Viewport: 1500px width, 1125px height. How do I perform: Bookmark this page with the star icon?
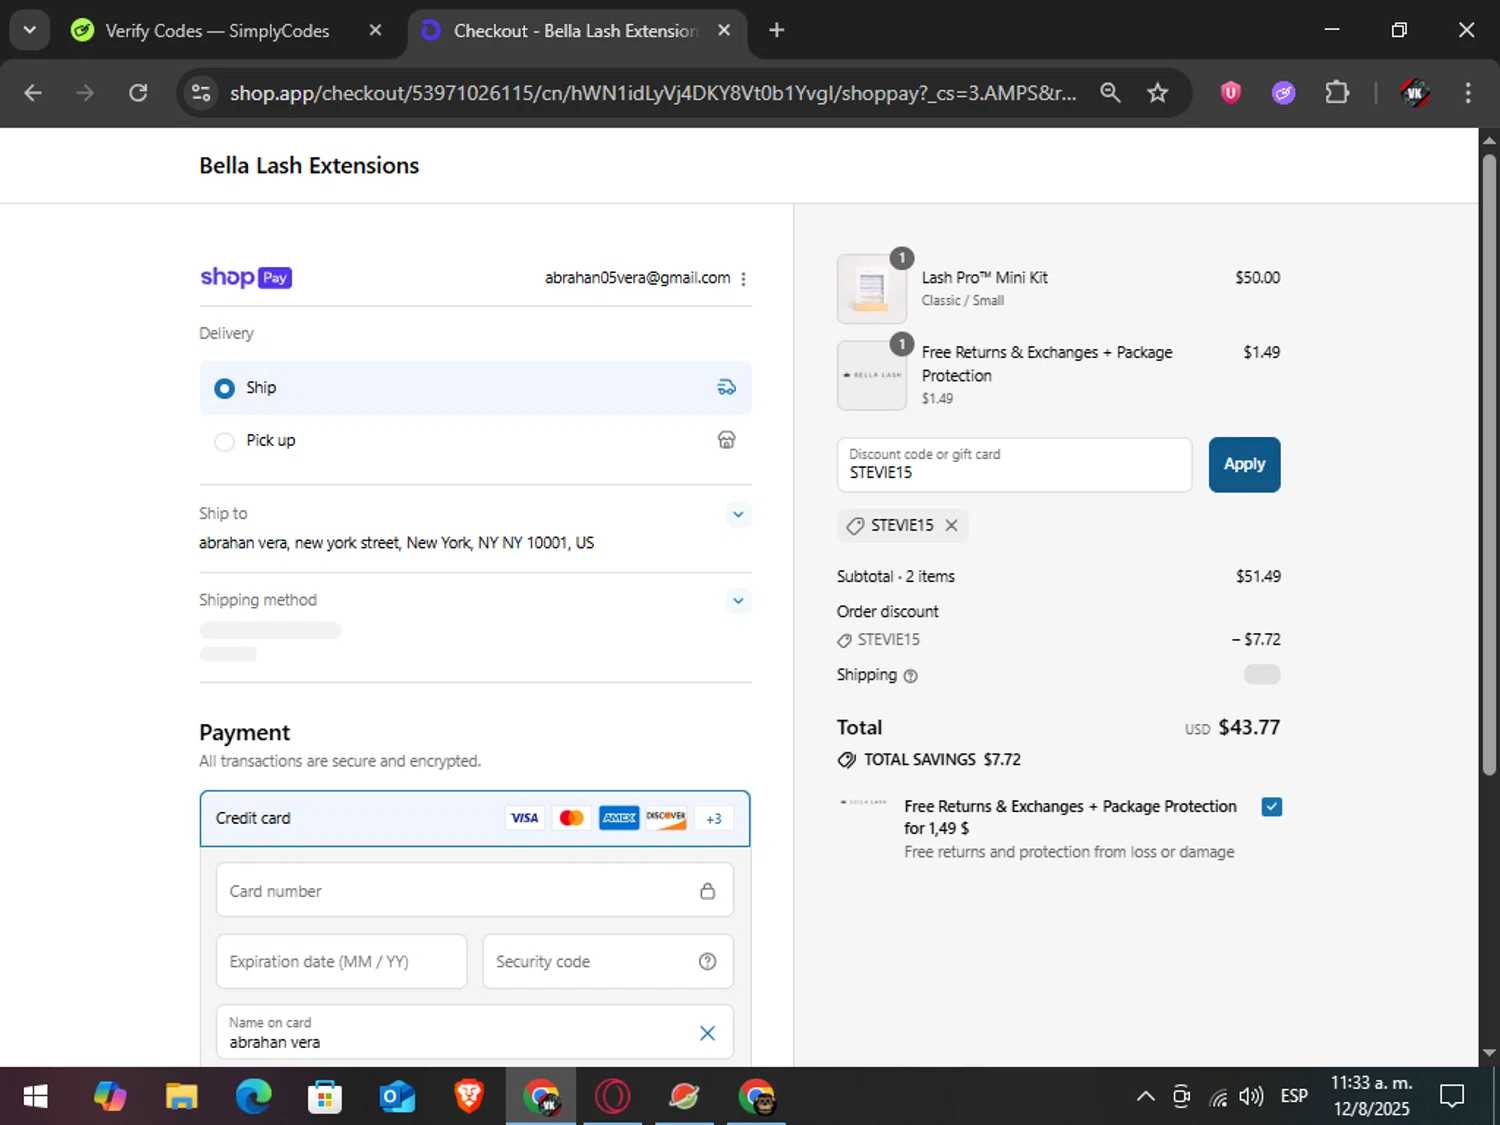pos(1157,93)
